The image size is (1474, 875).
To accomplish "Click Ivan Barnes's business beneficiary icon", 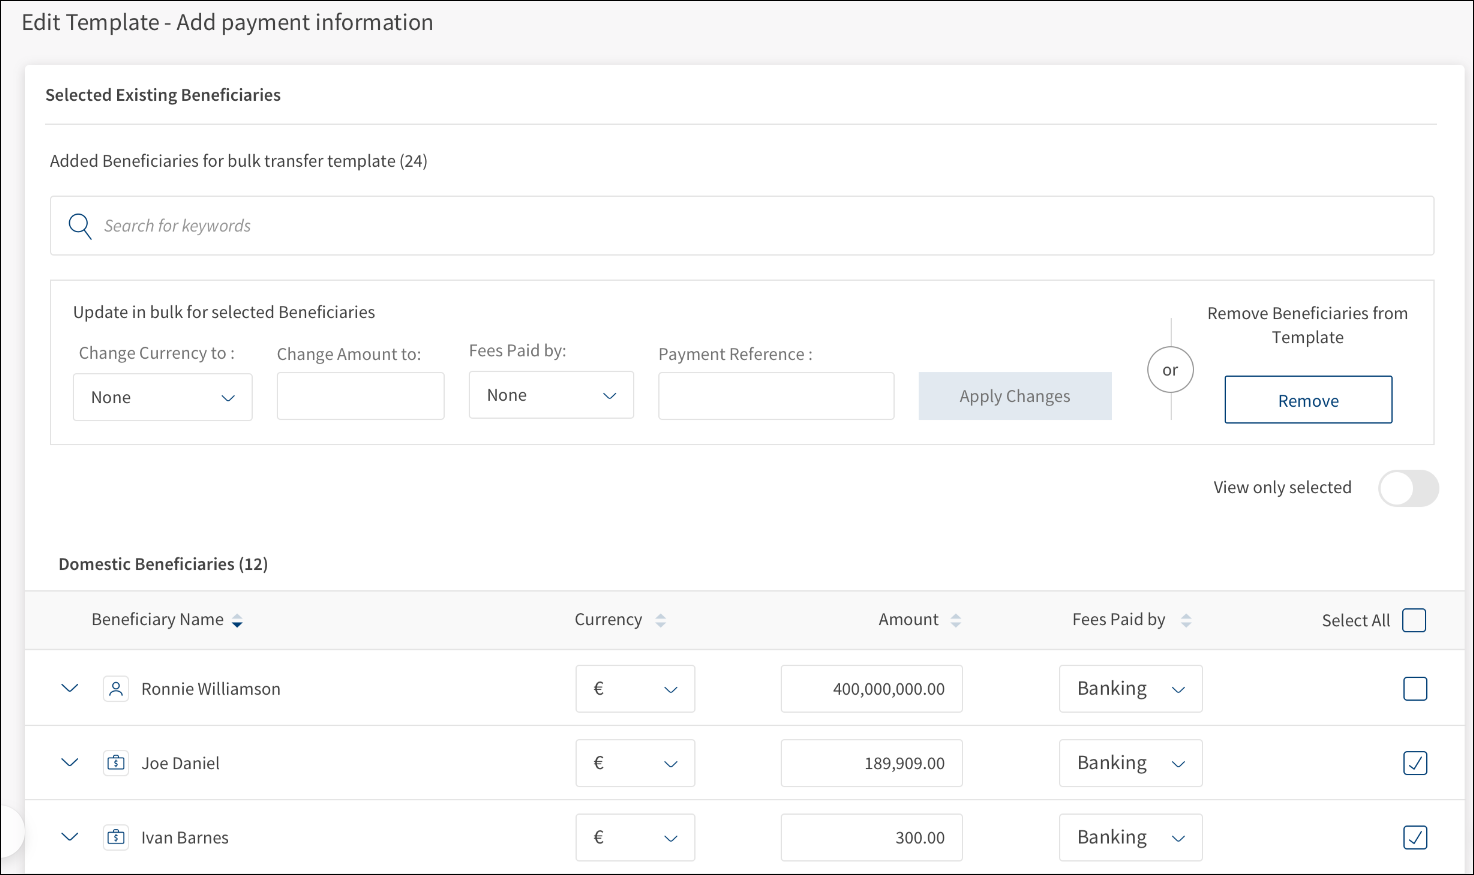I will pos(116,837).
